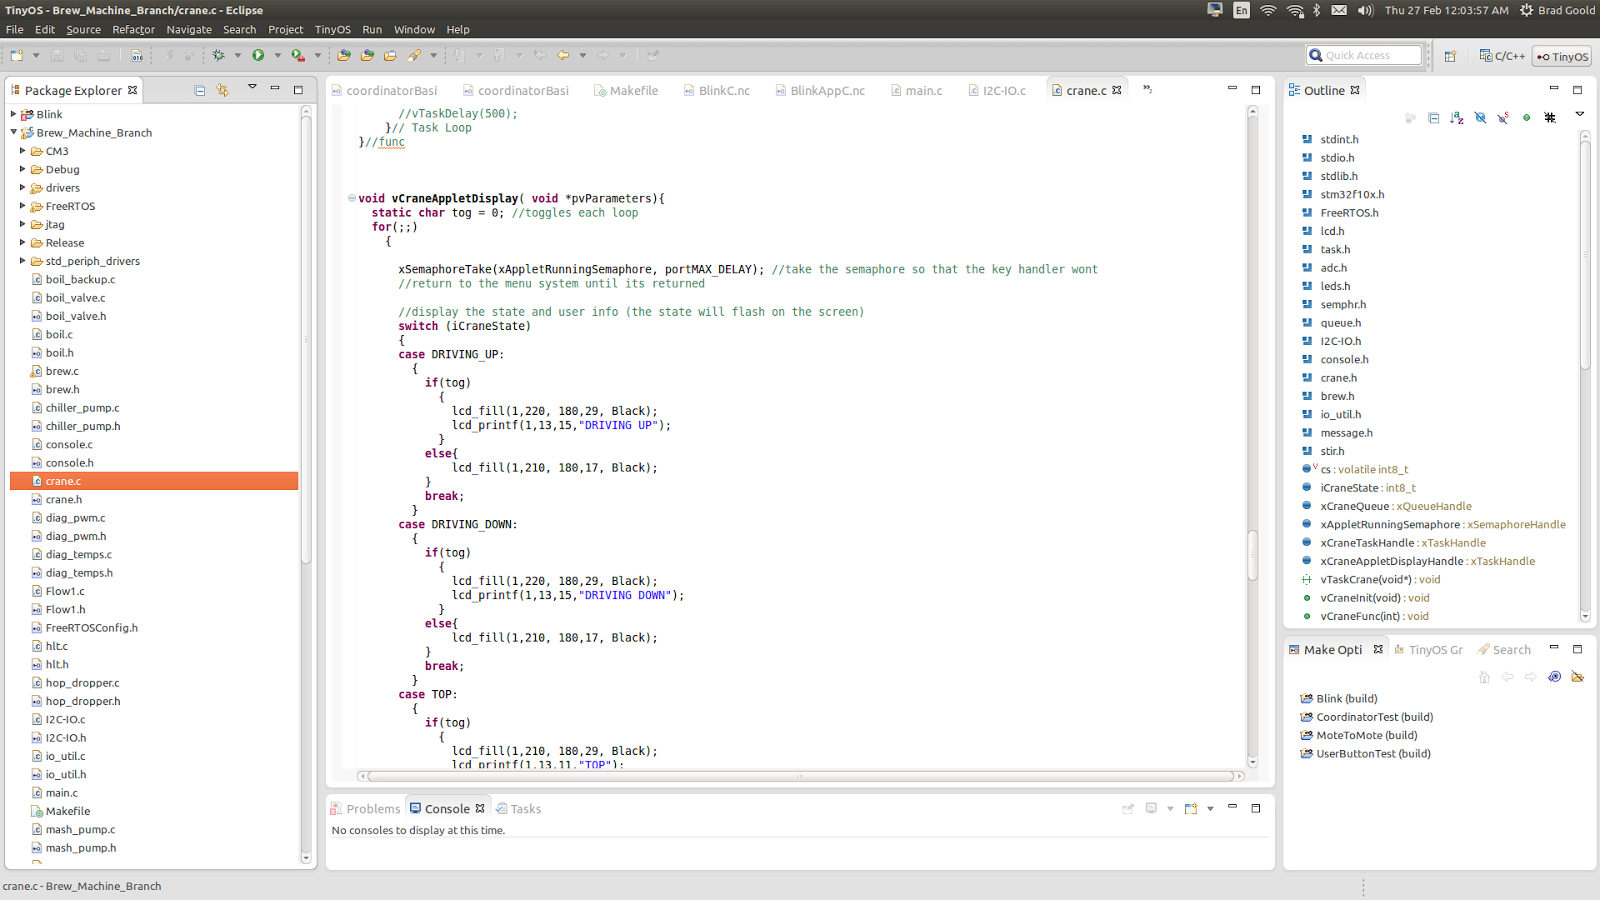The width and height of the screenshot is (1600, 900).
Task: Toggle Link with Editor in Package Explorer
Action: click(x=223, y=90)
